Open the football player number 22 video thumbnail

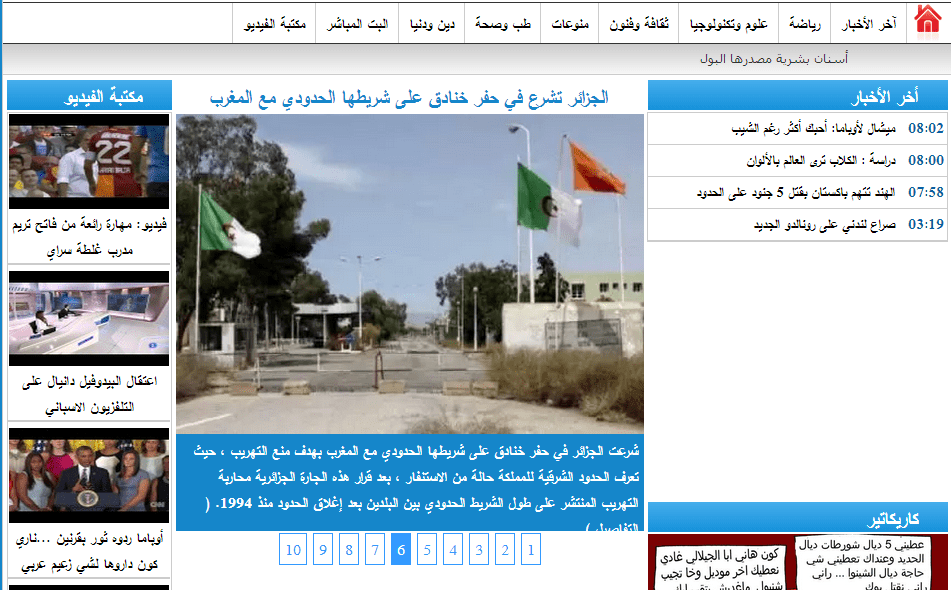pyautogui.click(x=89, y=161)
